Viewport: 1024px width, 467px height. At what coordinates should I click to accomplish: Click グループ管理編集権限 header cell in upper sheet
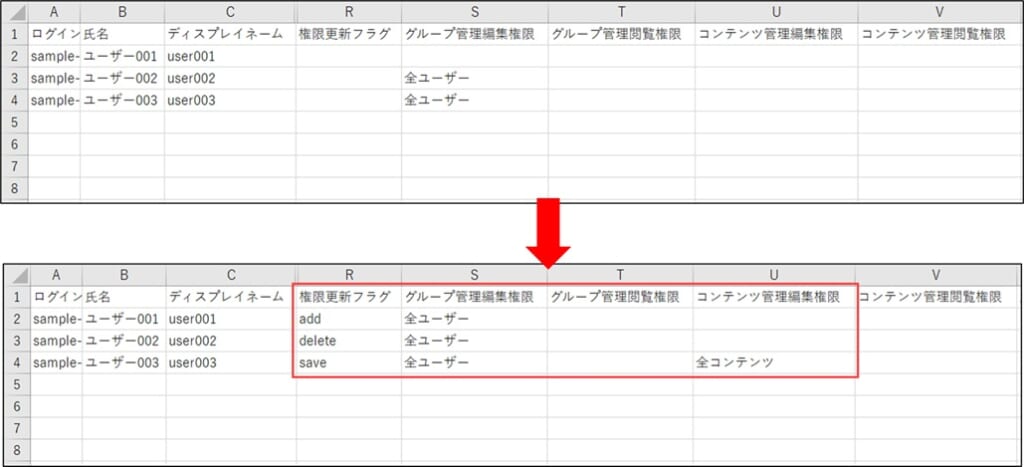pyautogui.click(x=475, y=34)
